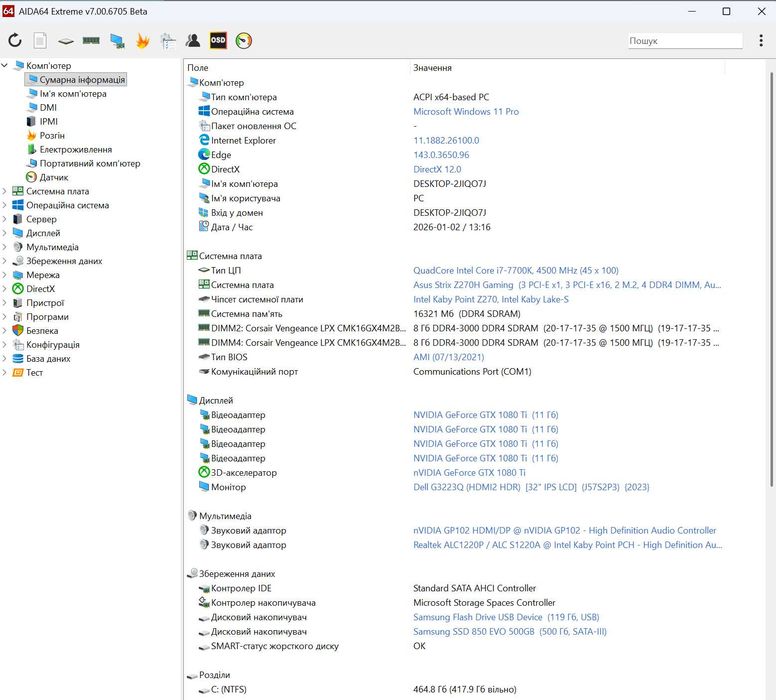Click the Refresh toolbar icon
This screenshot has height=700, width=776.
click(15, 41)
